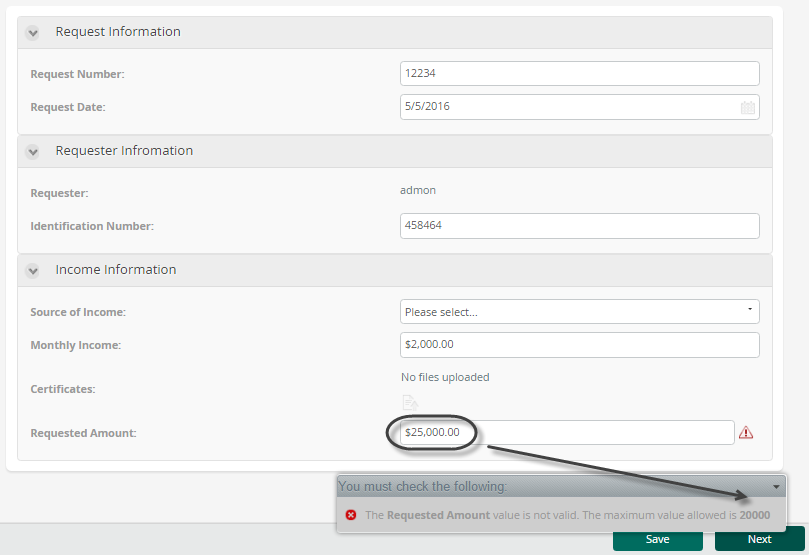
Task: Click the 'Monthly Income:' label
Action: click(76, 345)
